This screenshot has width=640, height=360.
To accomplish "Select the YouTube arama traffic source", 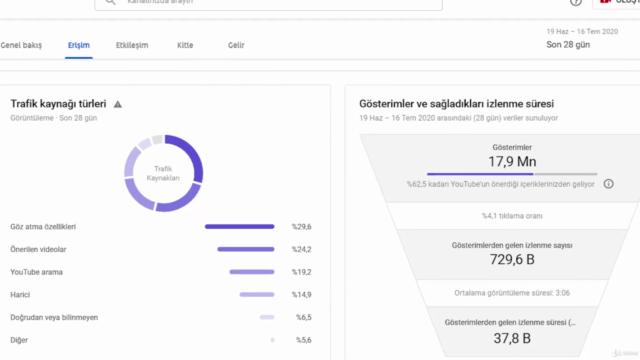I will click(36, 272).
